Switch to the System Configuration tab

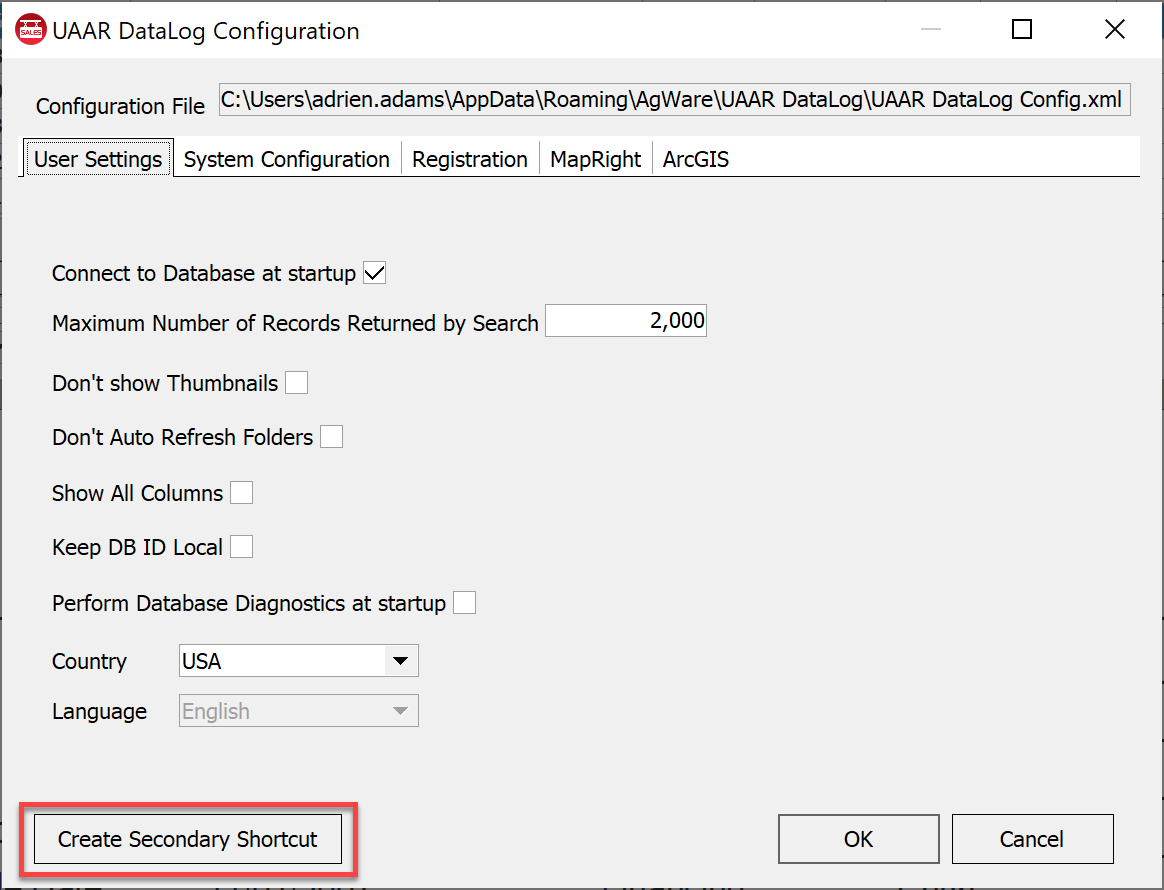287,159
